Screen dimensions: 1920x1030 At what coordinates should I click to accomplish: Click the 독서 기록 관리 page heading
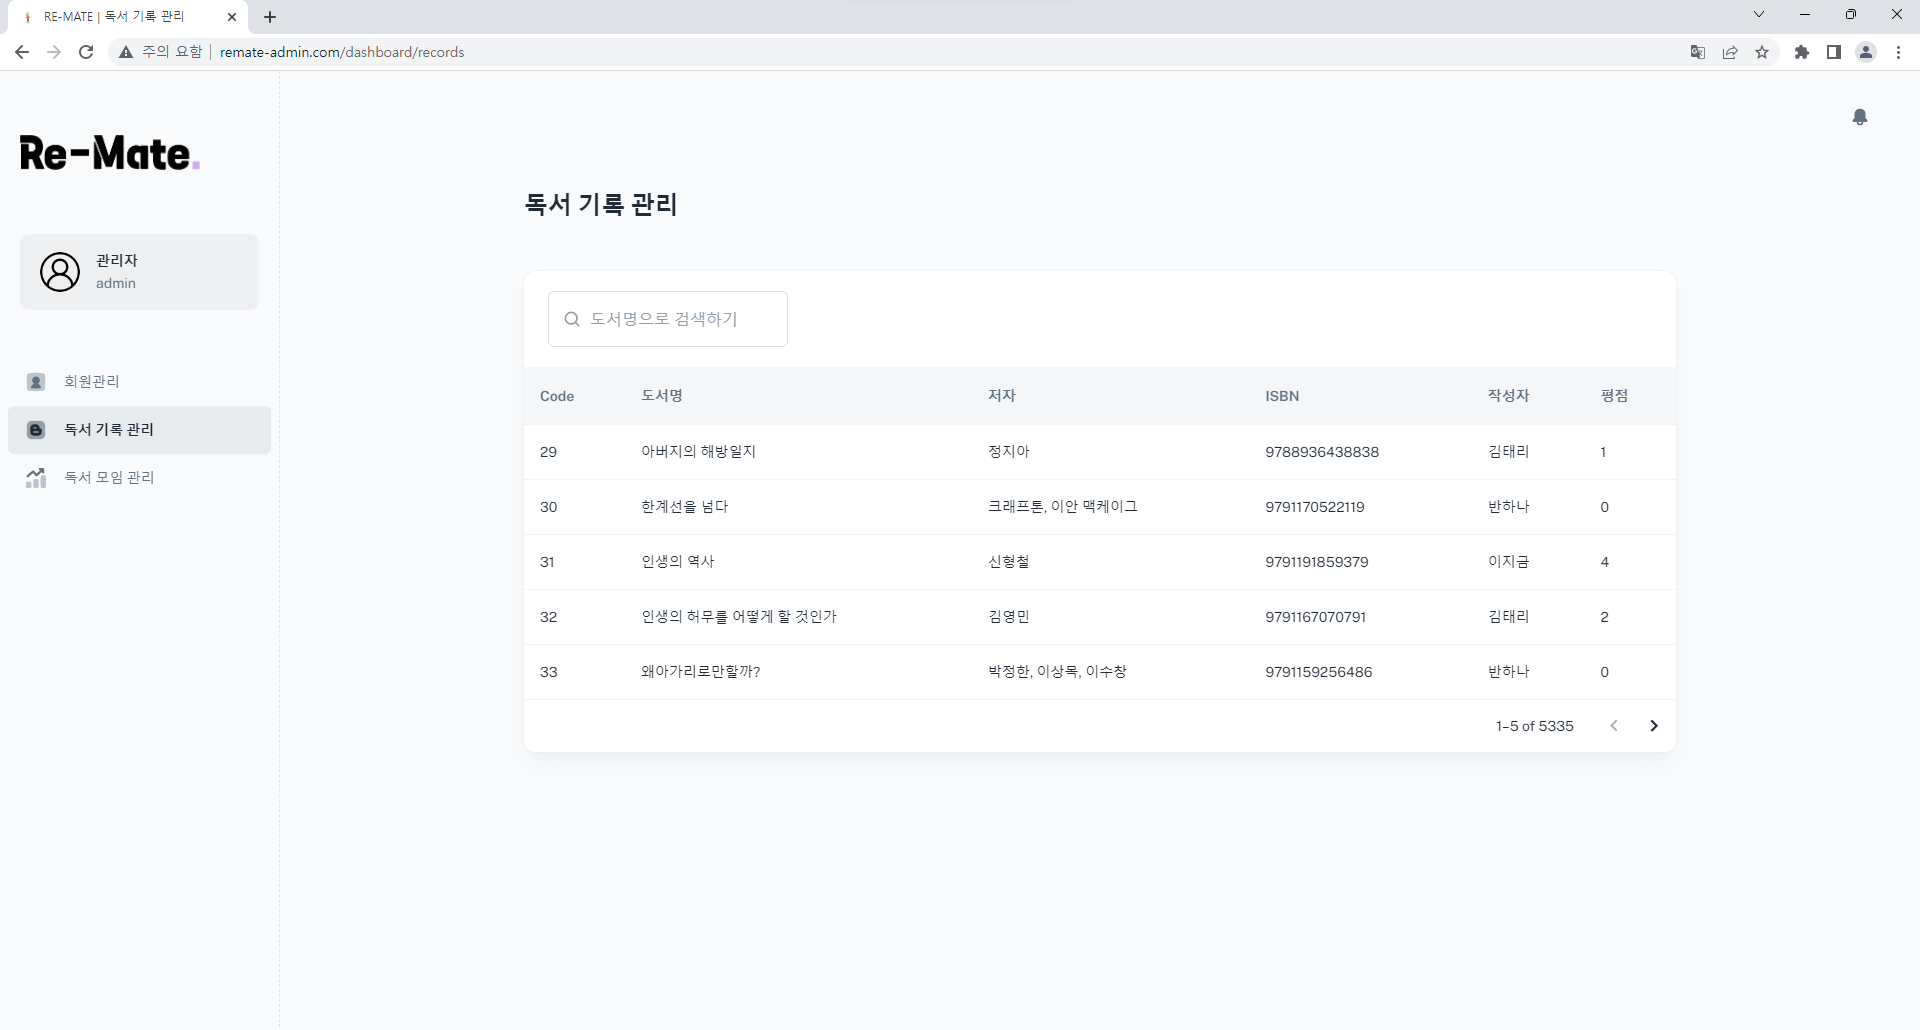coord(601,204)
